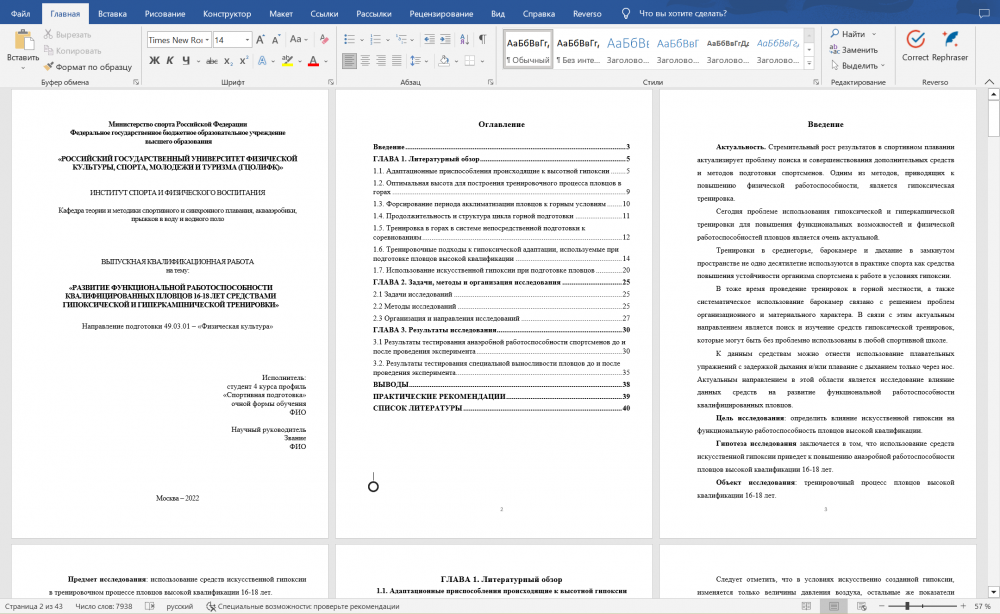Viewport: 1000px width, 614px height.
Task: Center align text
Action: 365,61
